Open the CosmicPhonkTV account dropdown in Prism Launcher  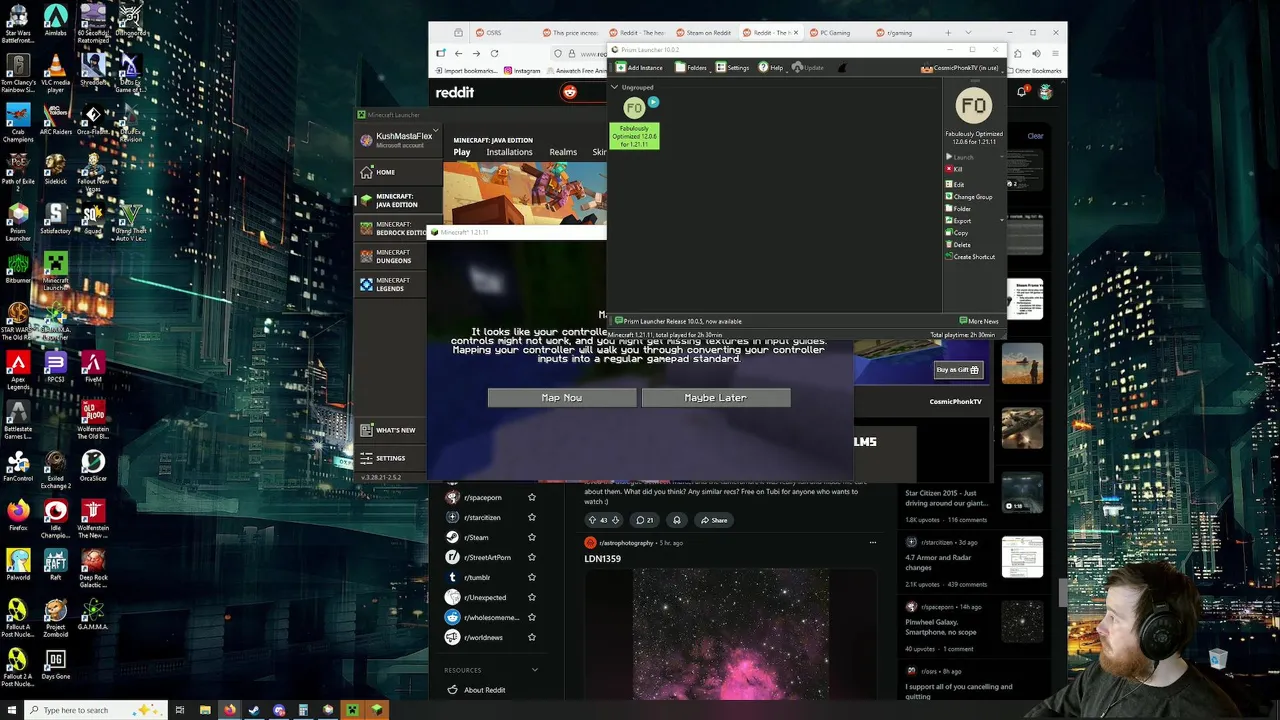pos(961,68)
